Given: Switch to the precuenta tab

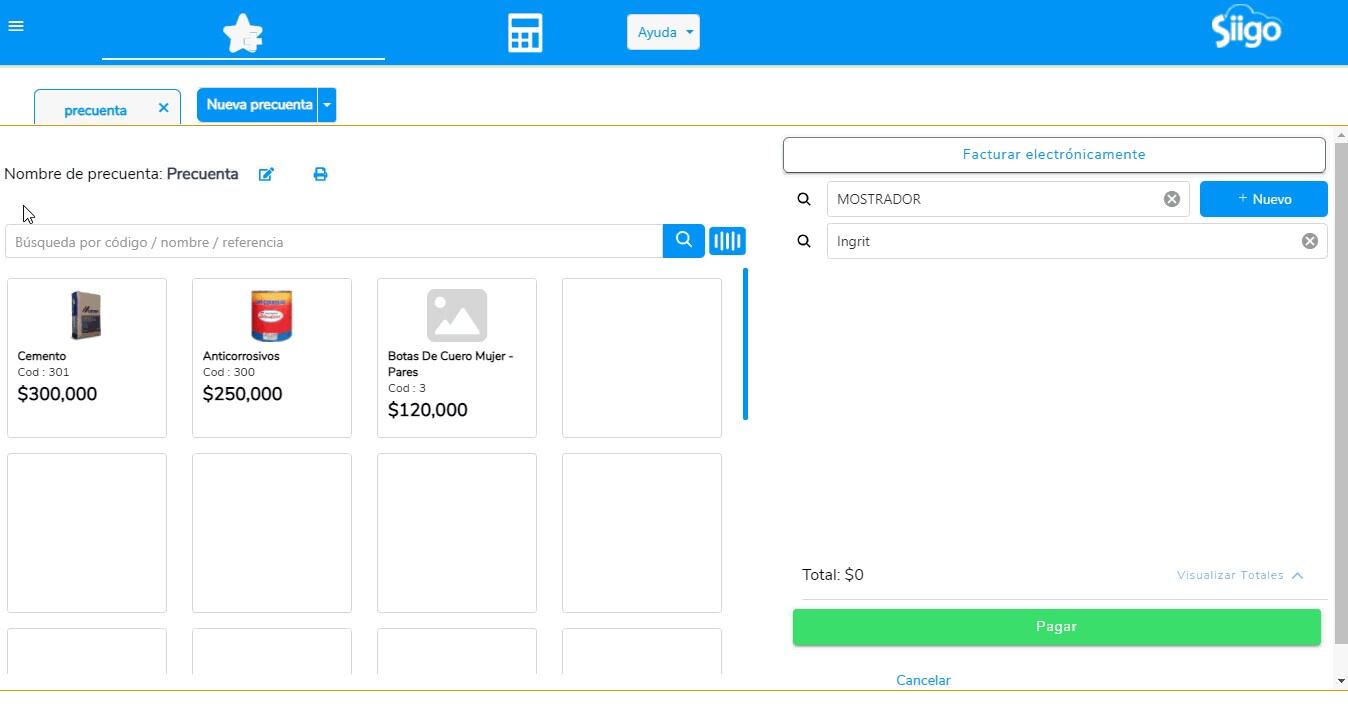Looking at the screenshot, I should click(95, 110).
